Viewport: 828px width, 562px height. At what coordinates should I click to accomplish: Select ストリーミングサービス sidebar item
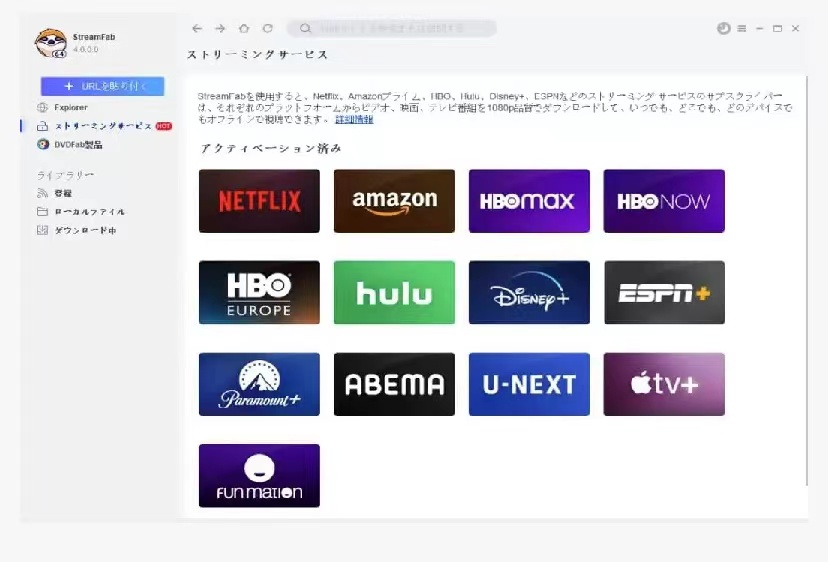point(103,126)
